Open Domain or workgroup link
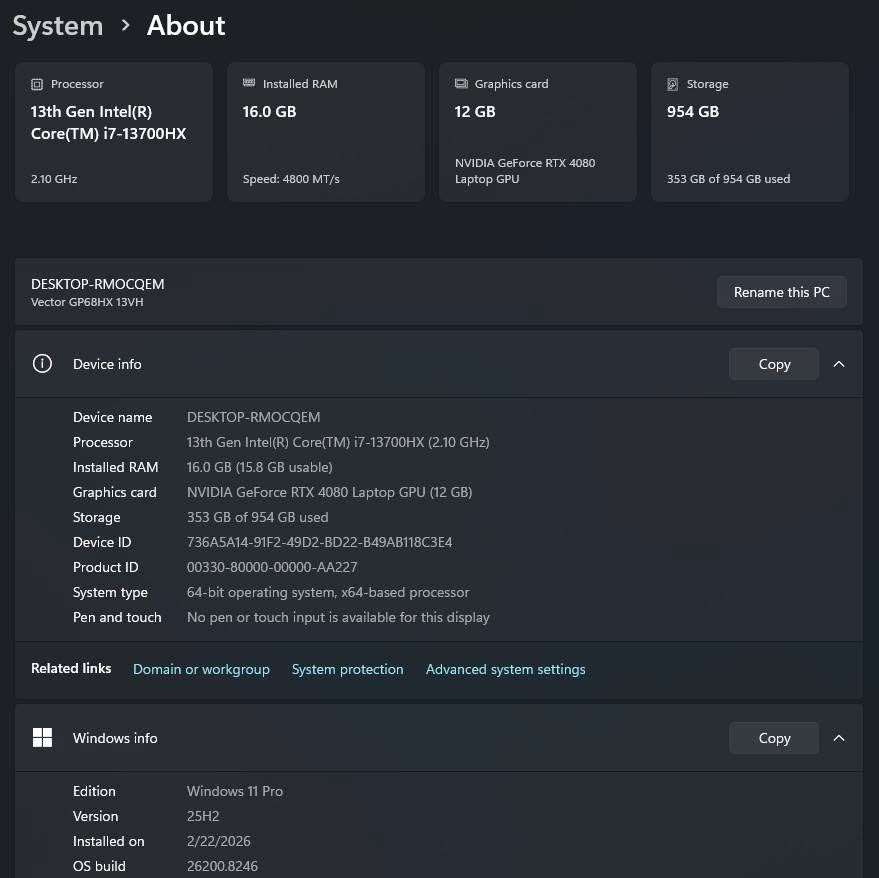This screenshot has height=878, width=879. pos(201,669)
